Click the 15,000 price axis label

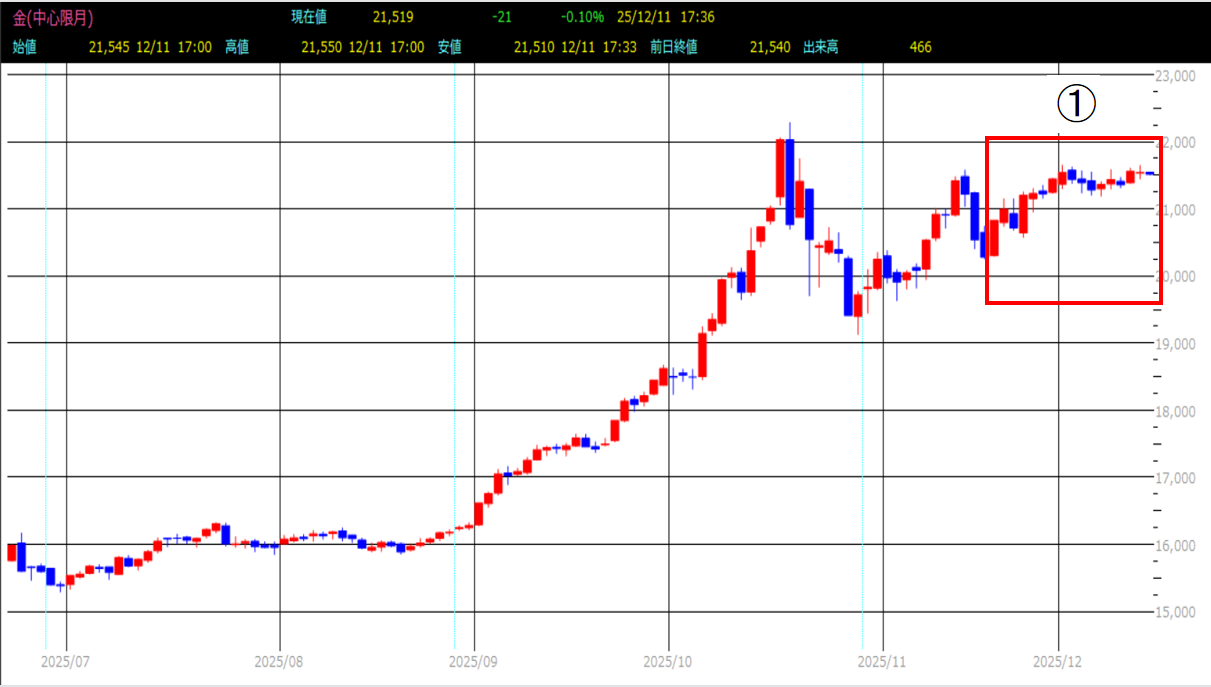(x=1176, y=612)
